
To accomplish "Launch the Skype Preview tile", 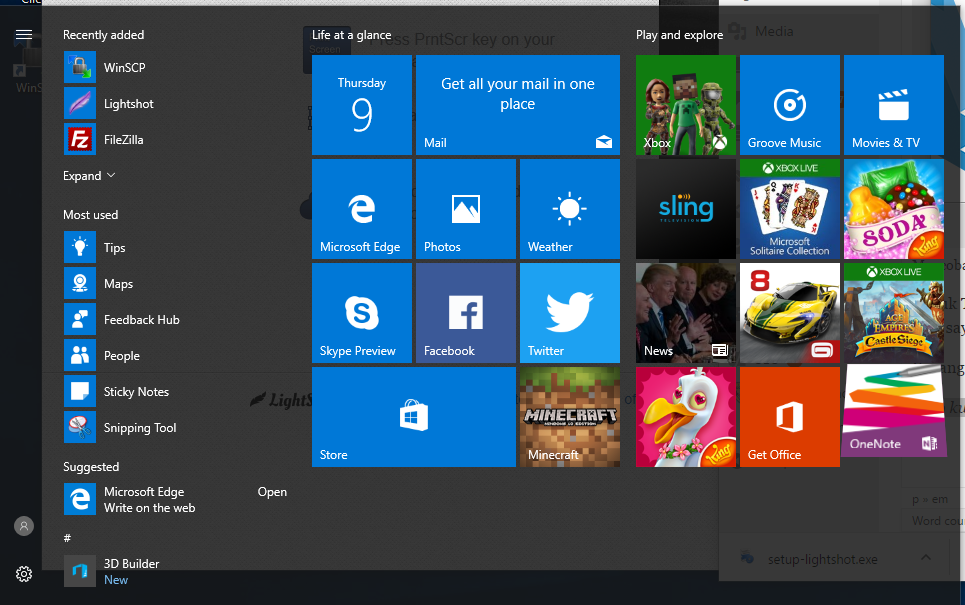I will click(x=362, y=313).
